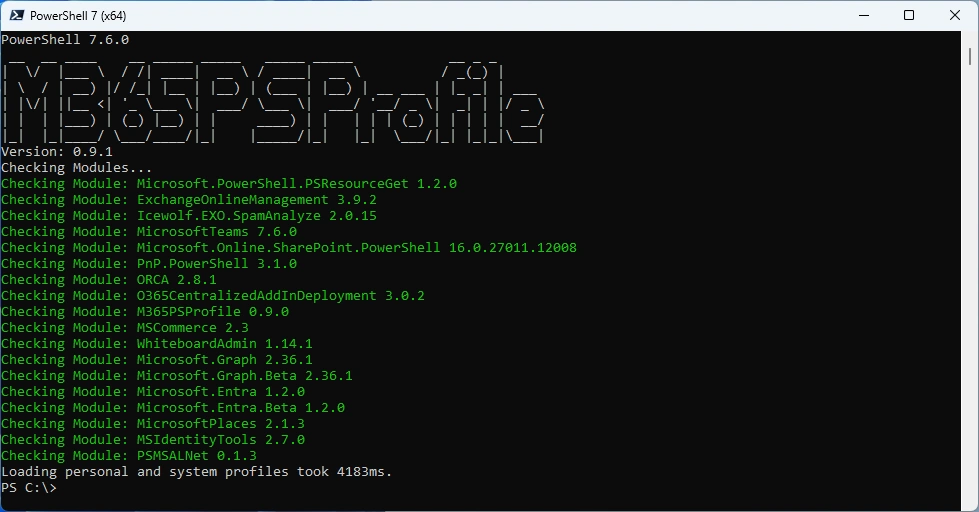The image size is (979, 512).
Task: Click the PSMSALNet 0.1.3 module line
Action: pos(129,456)
